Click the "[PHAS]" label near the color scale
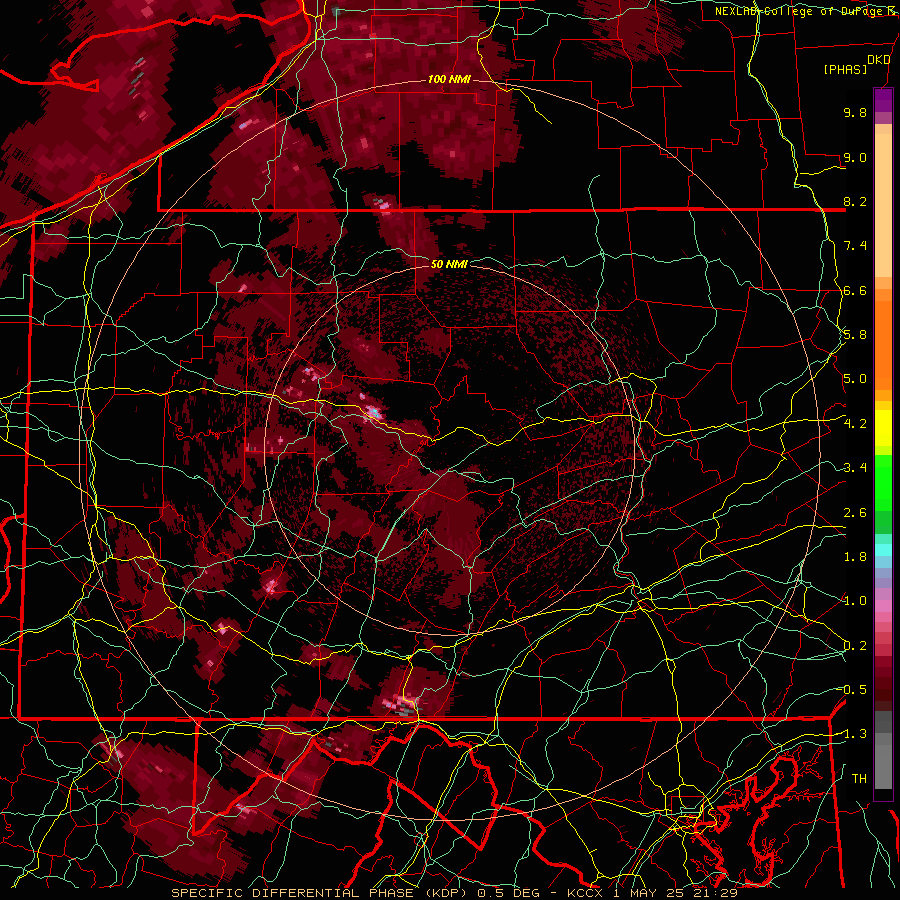Screen dimensions: 900x900 pyautogui.click(x=845, y=69)
